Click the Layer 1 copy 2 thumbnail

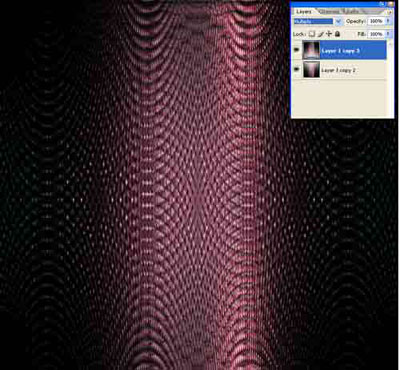coord(311,69)
